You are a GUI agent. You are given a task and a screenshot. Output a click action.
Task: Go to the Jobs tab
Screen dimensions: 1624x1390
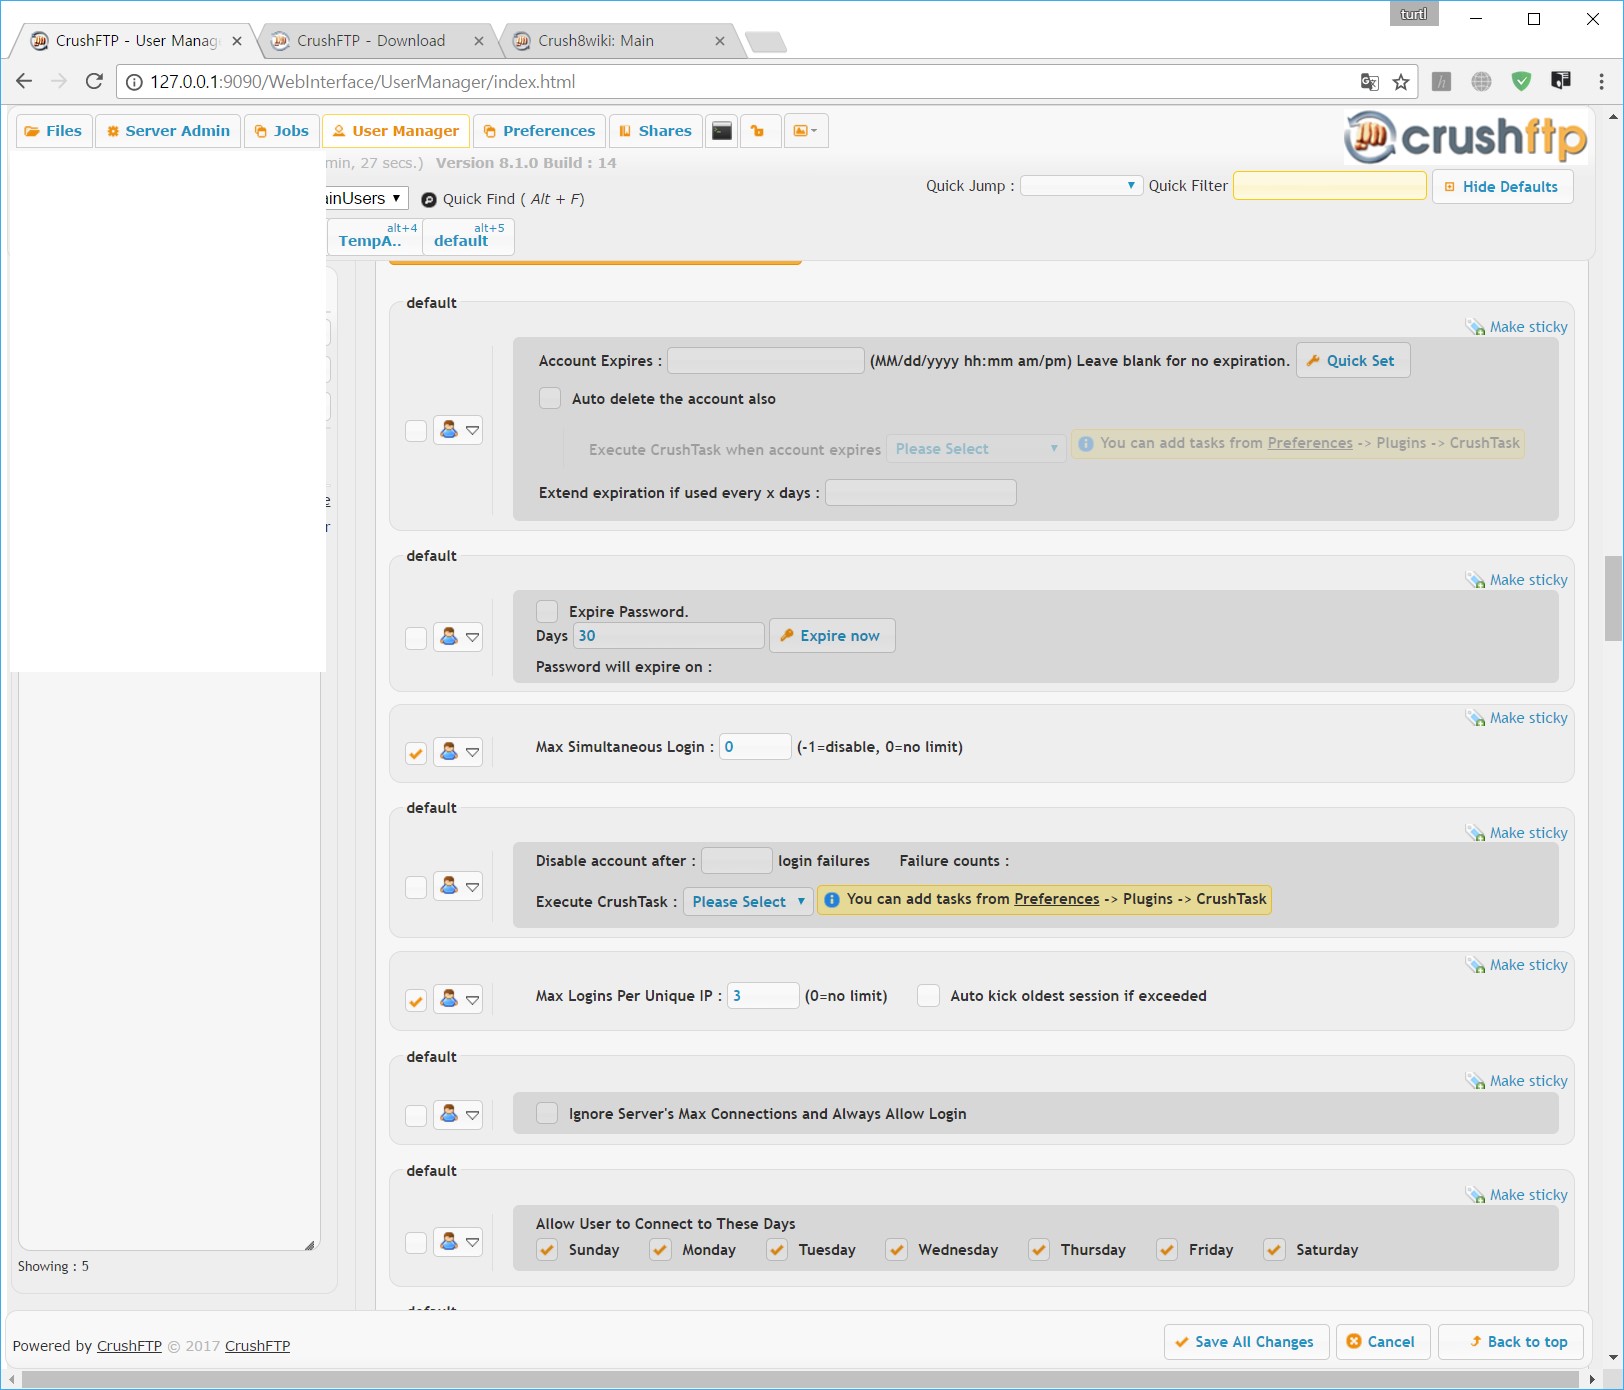coord(282,131)
